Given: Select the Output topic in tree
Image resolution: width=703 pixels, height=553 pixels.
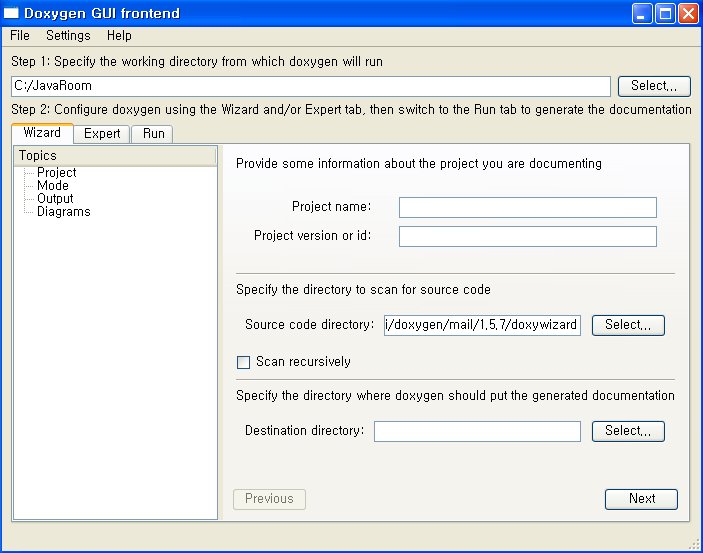Looking at the screenshot, I should point(55,199).
